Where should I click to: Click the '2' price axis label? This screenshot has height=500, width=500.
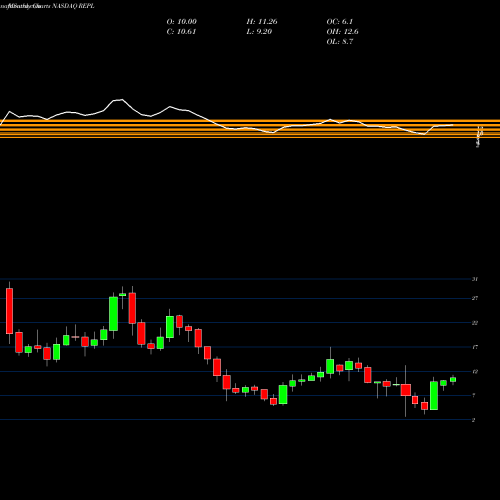pos(473,420)
